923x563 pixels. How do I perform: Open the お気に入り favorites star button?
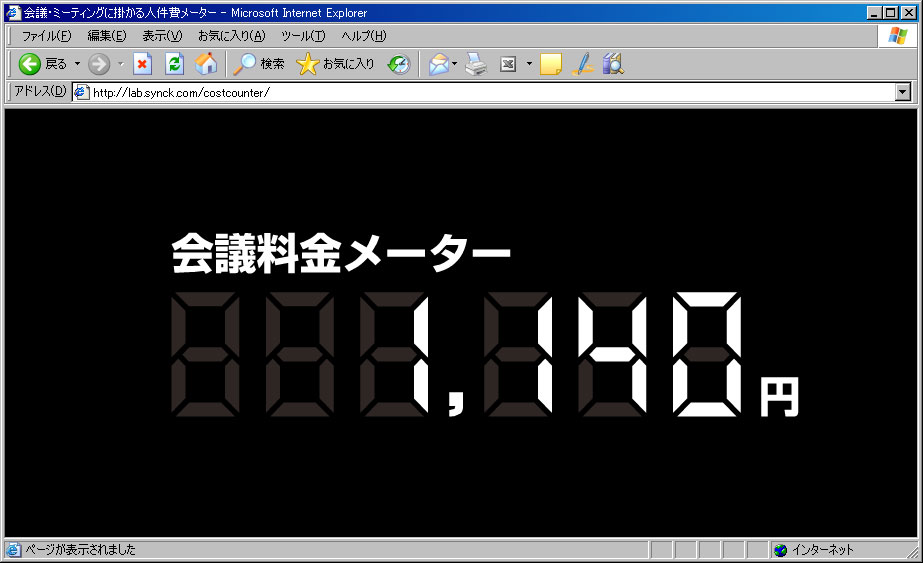tap(335, 64)
